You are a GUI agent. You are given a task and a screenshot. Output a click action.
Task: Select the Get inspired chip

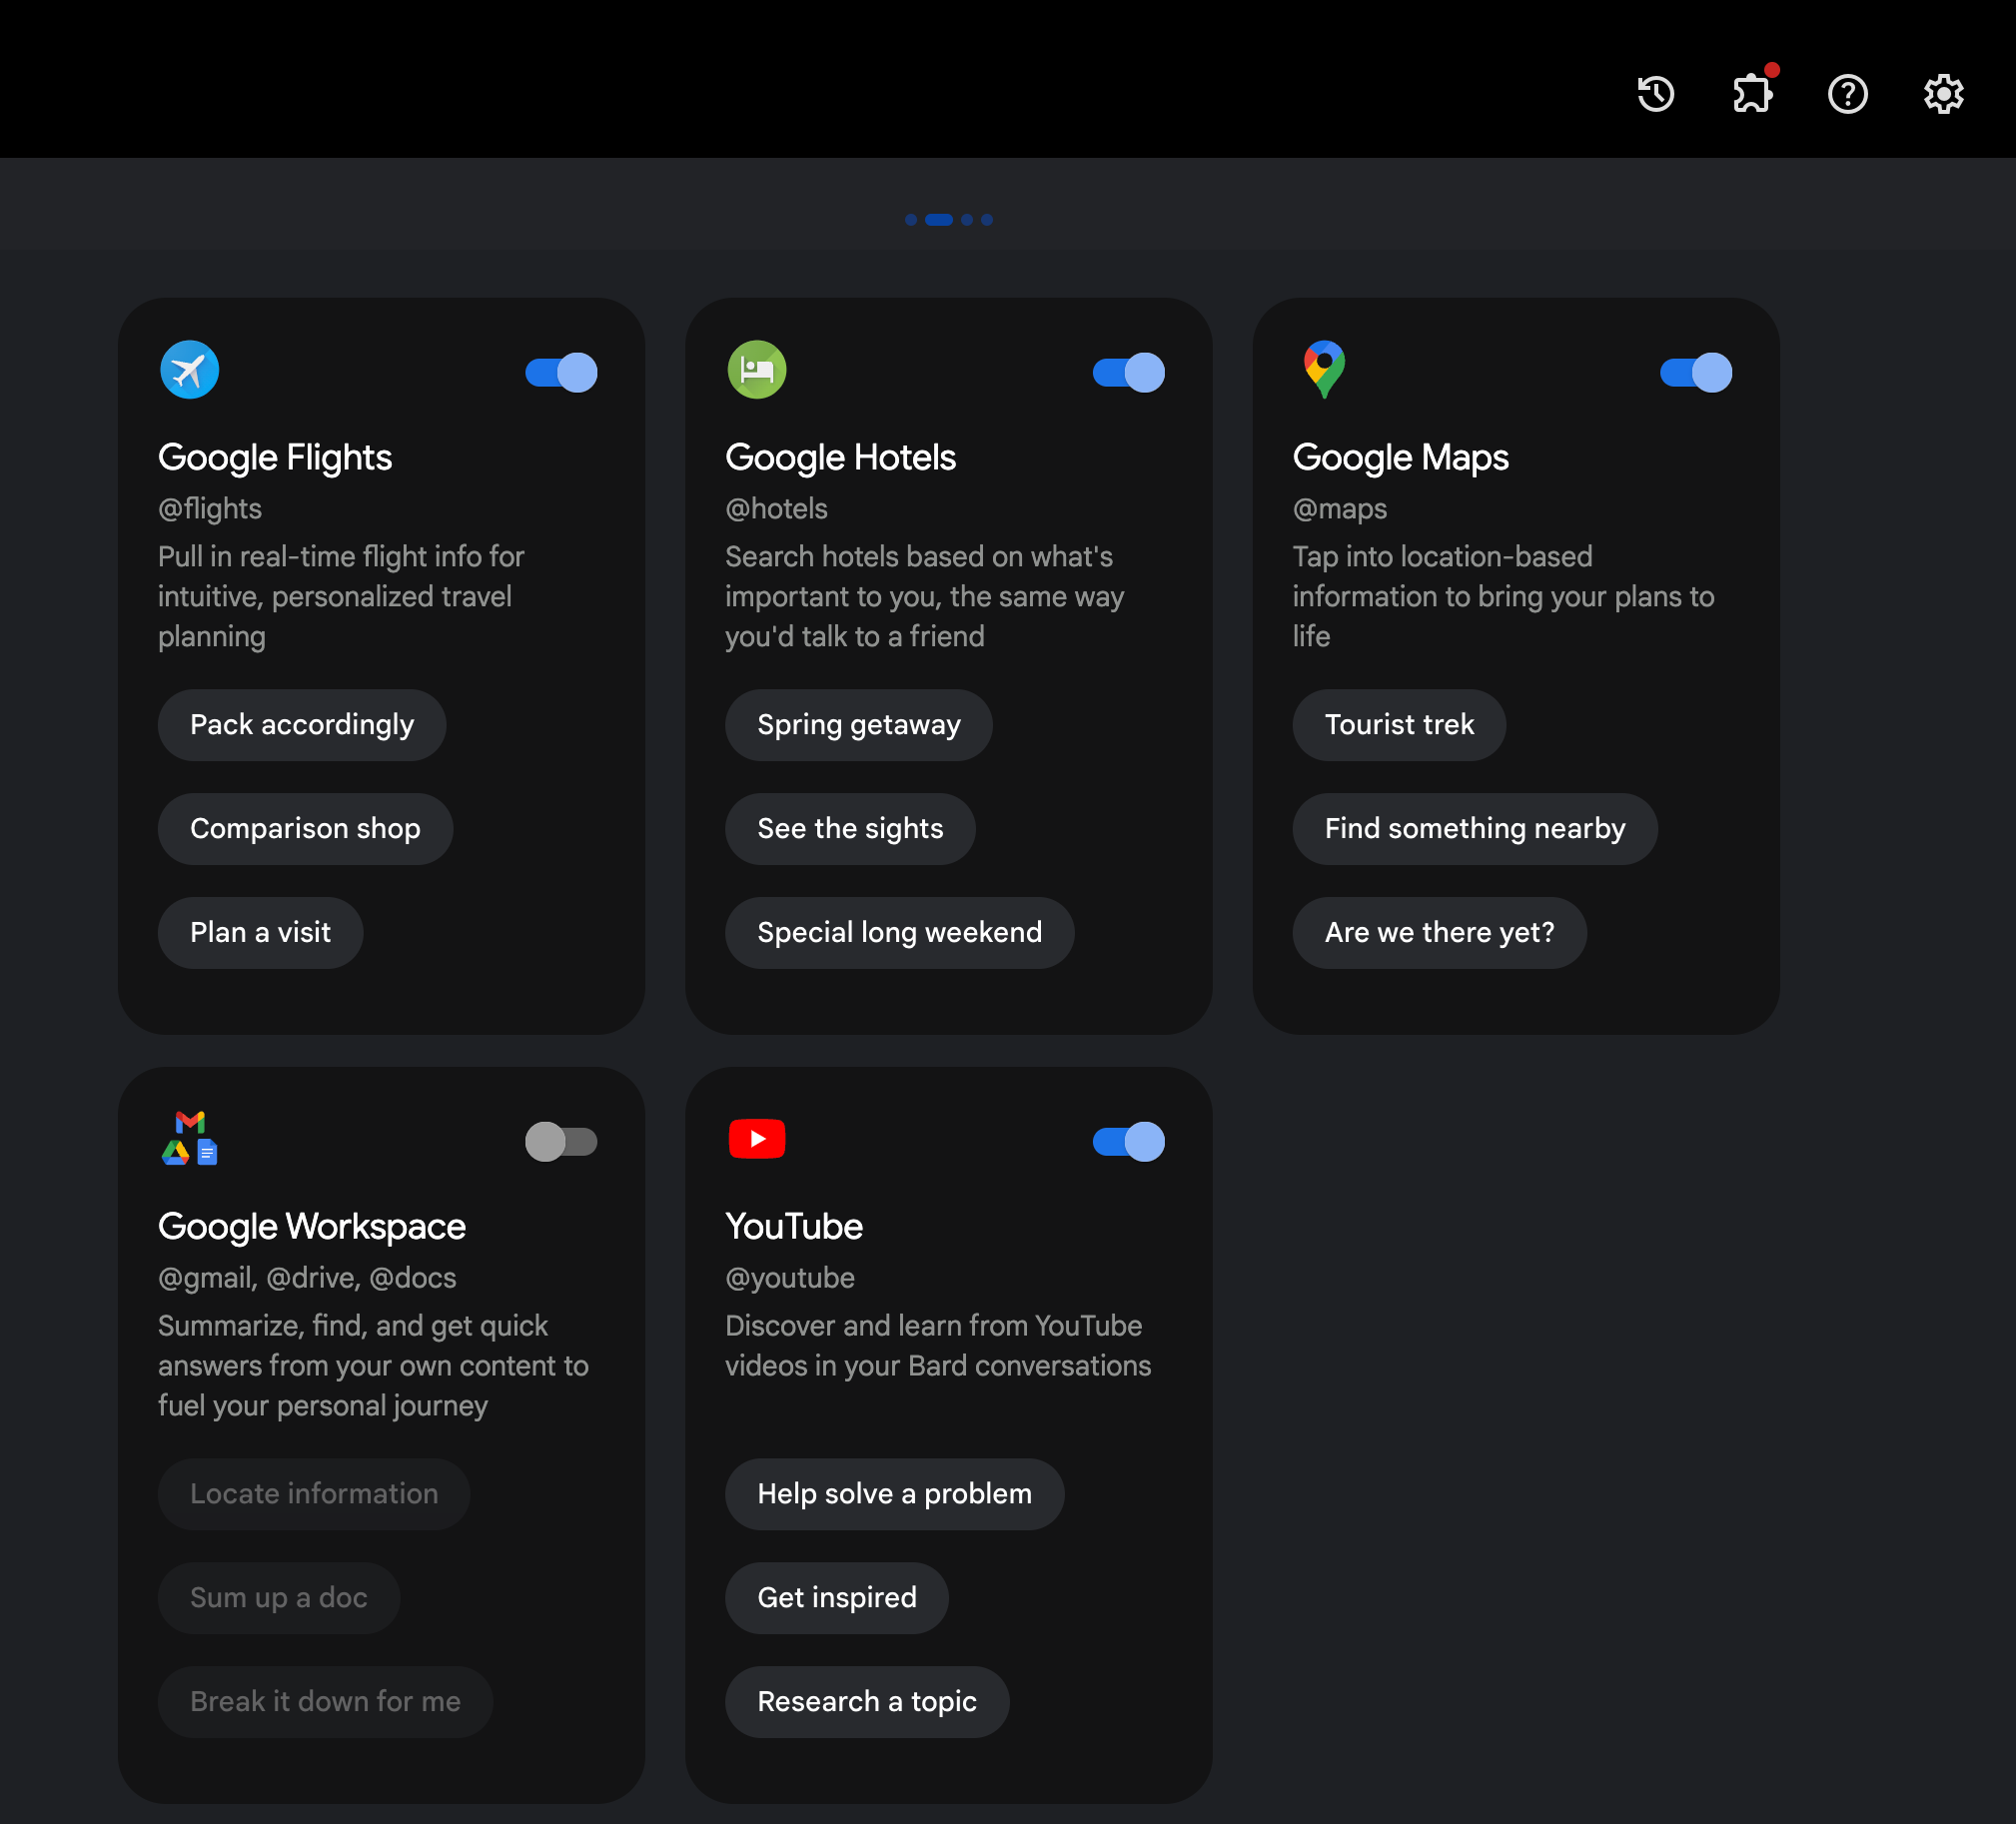837,1598
